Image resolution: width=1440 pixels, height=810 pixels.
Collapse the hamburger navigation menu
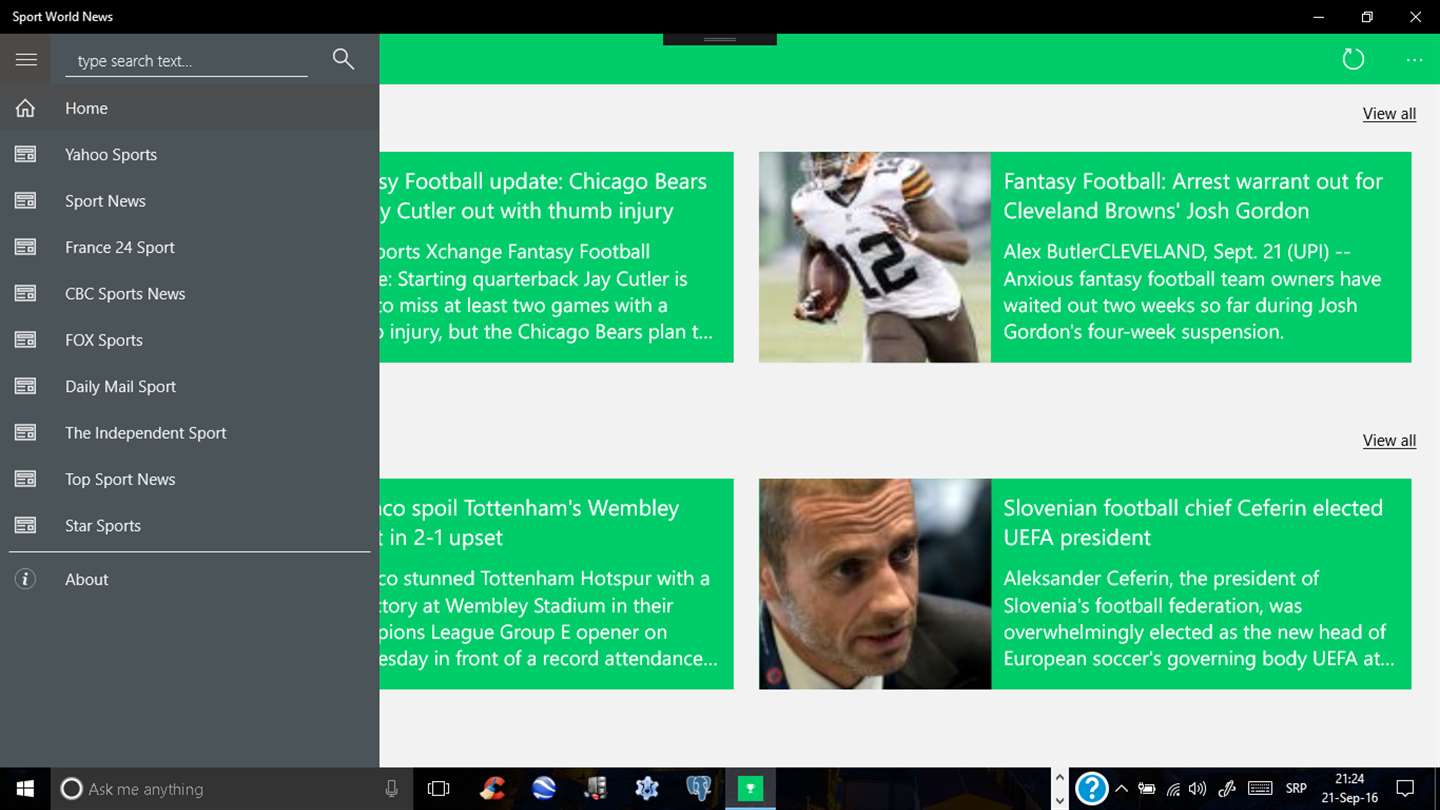tap(26, 60)
